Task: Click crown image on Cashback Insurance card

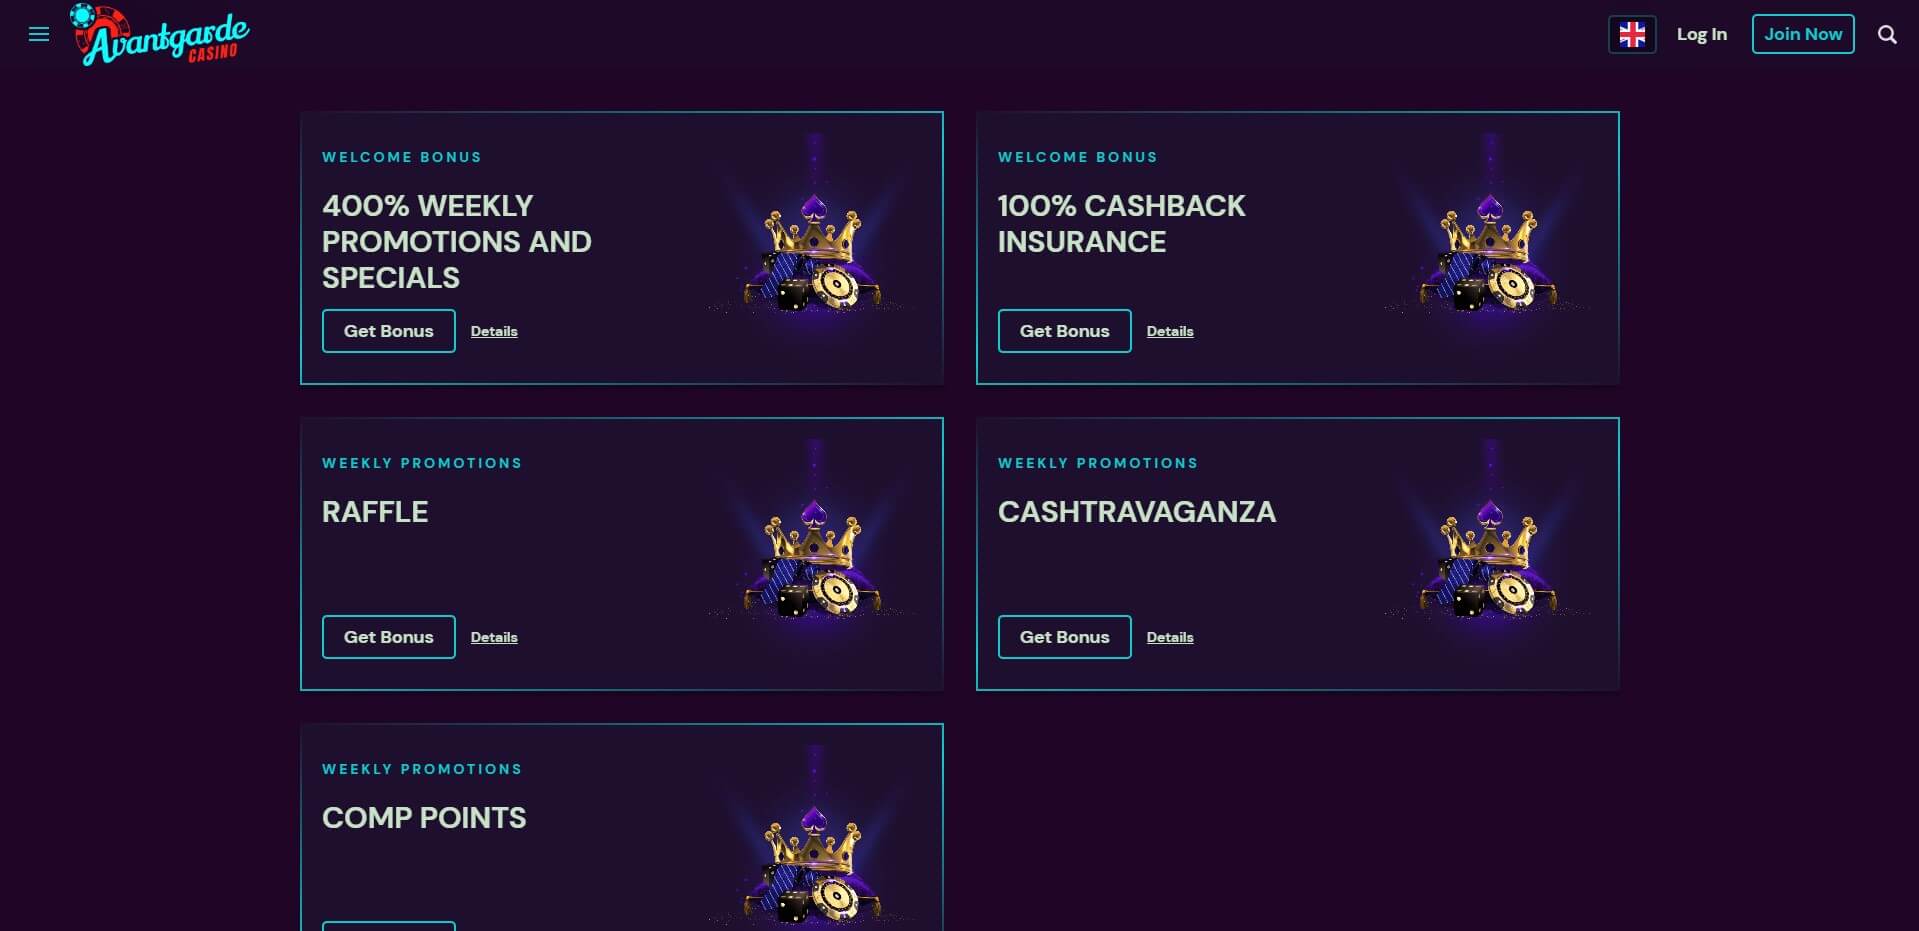Action: pos(1488,253)
